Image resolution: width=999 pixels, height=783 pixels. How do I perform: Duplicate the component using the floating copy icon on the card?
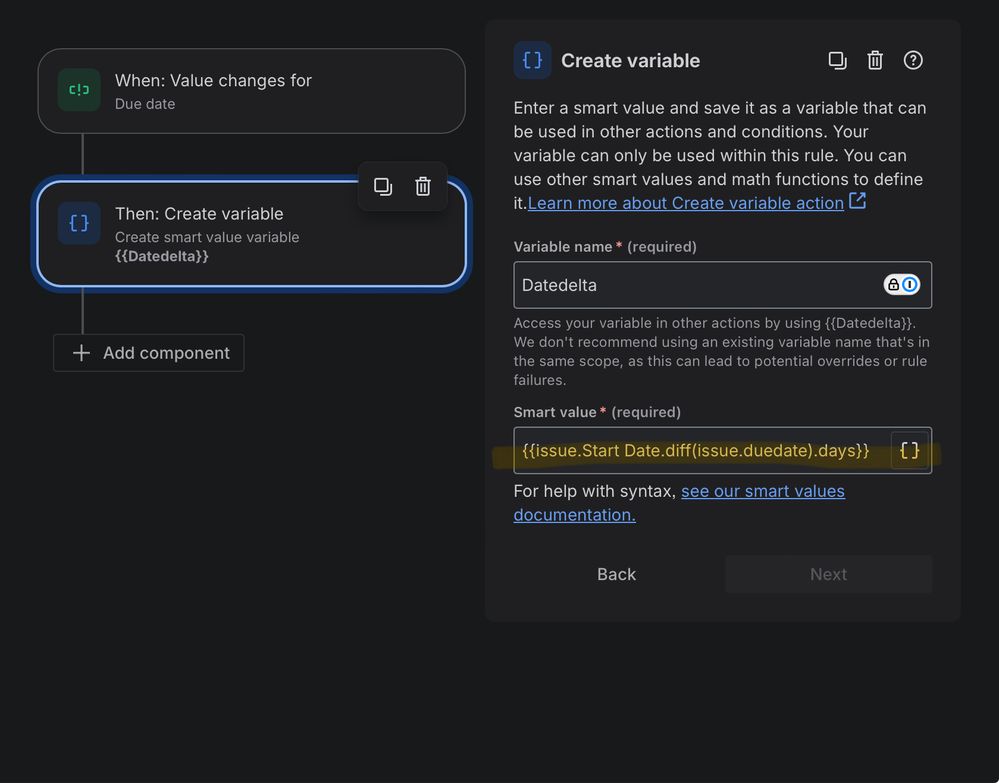(383, 187)
